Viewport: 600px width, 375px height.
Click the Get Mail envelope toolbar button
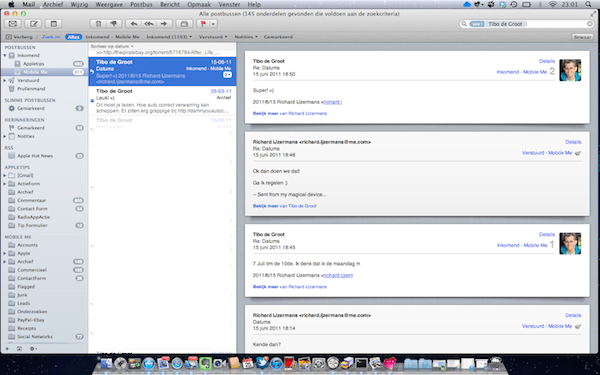pos(13,24)
